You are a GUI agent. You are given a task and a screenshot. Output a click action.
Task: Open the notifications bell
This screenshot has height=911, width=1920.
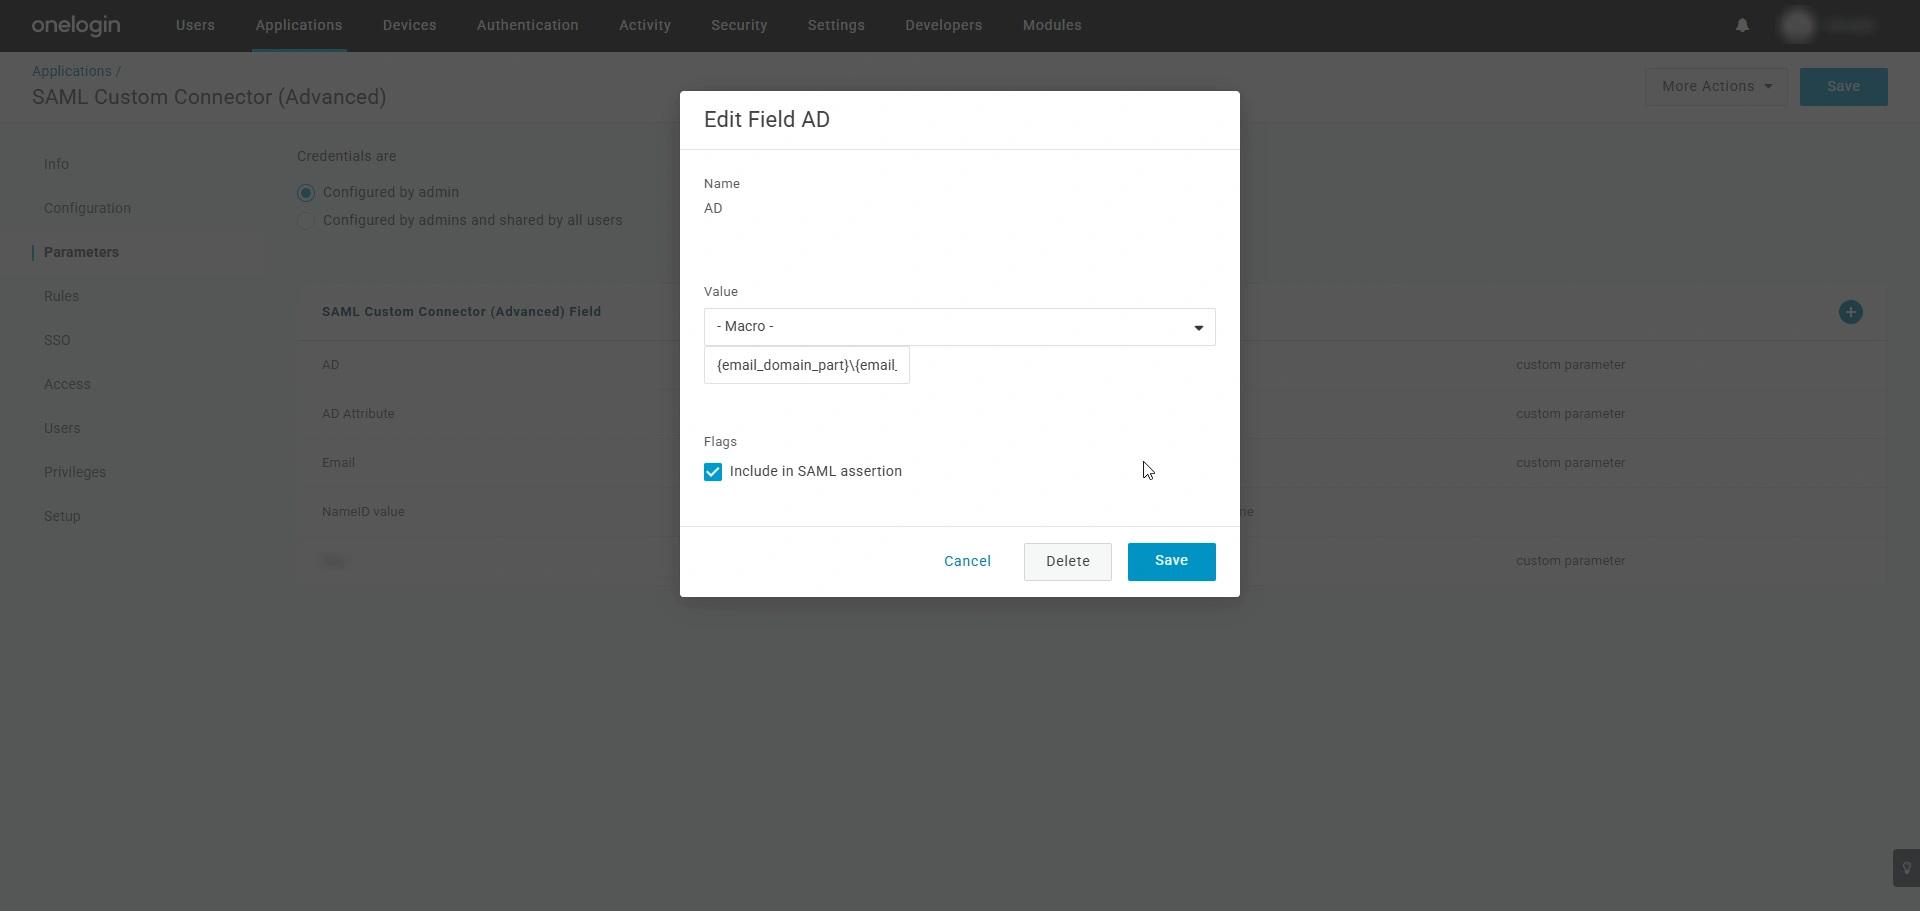(1742, 25)
